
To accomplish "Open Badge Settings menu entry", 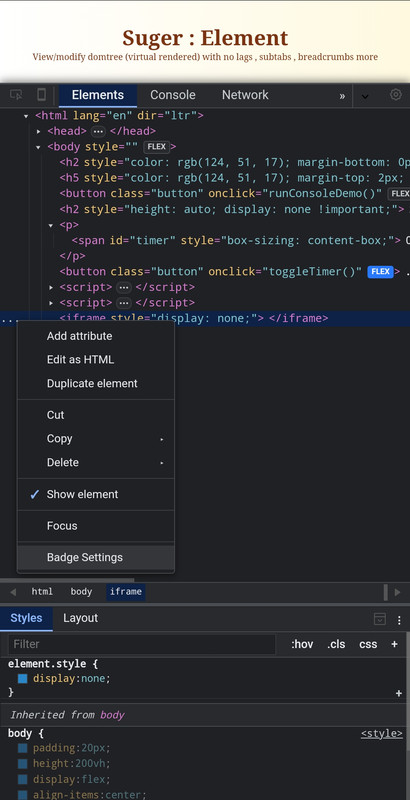I will click(96, 557).
